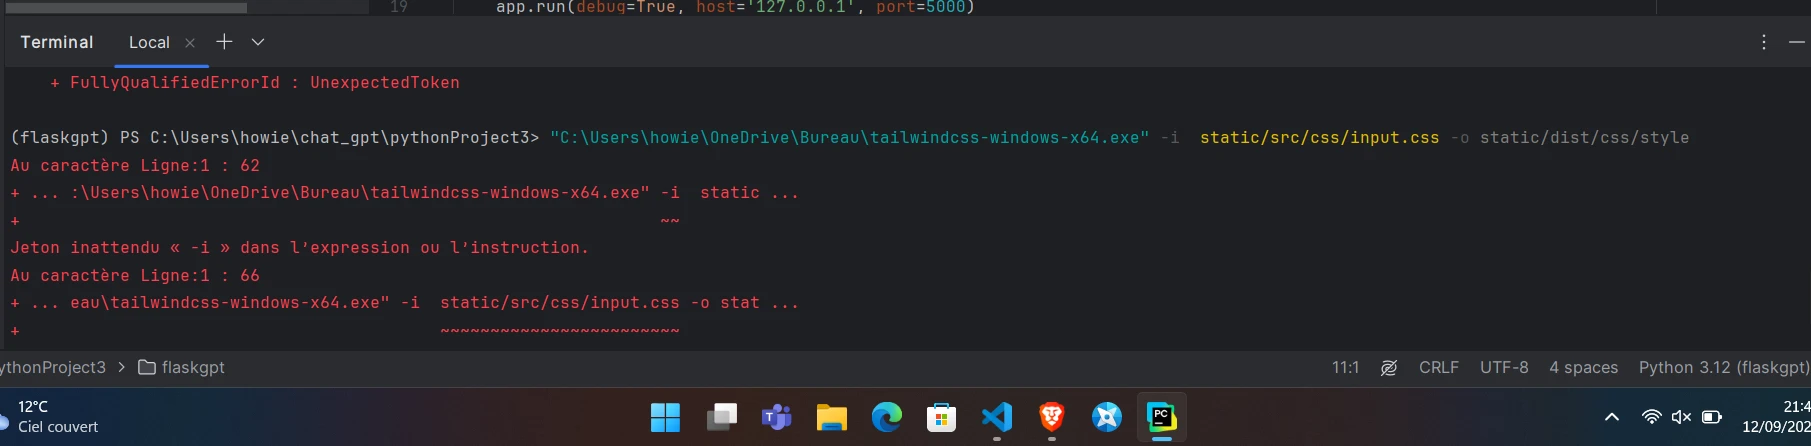Click the 11:1 cursor position indicator
The image size is (1811, 446).
coord(1345,367)
